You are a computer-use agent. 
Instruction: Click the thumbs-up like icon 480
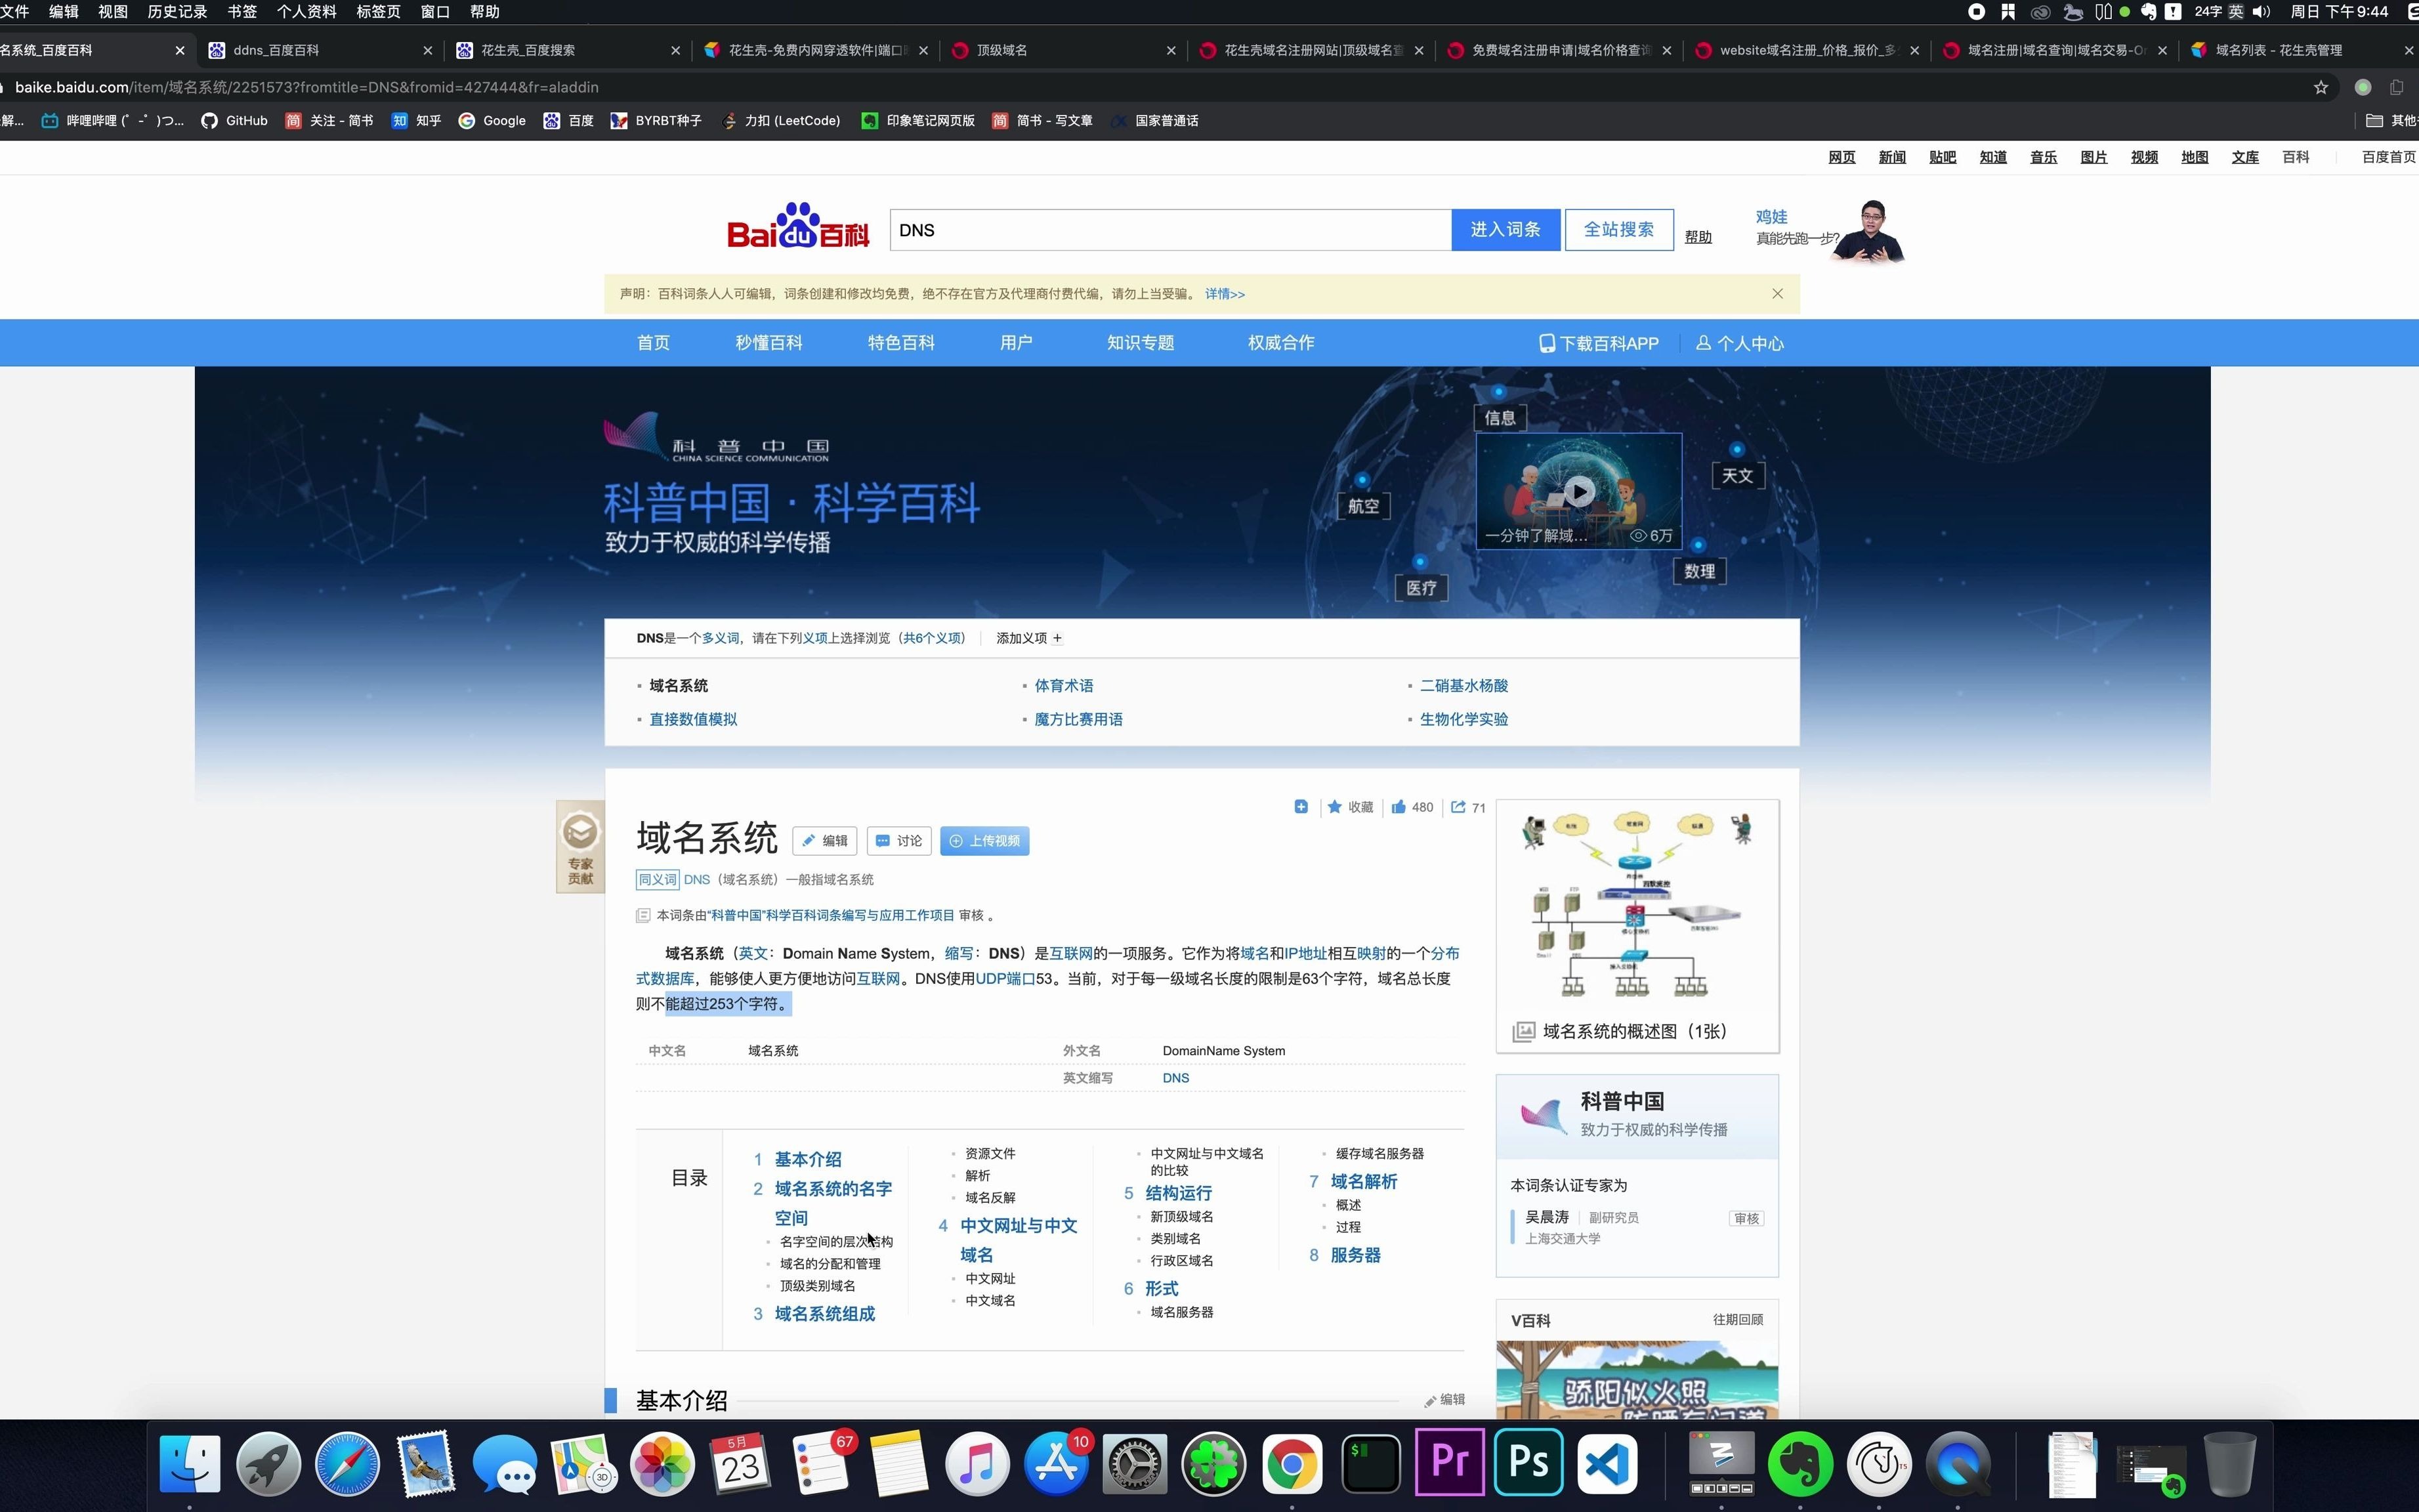[1399, 807]
